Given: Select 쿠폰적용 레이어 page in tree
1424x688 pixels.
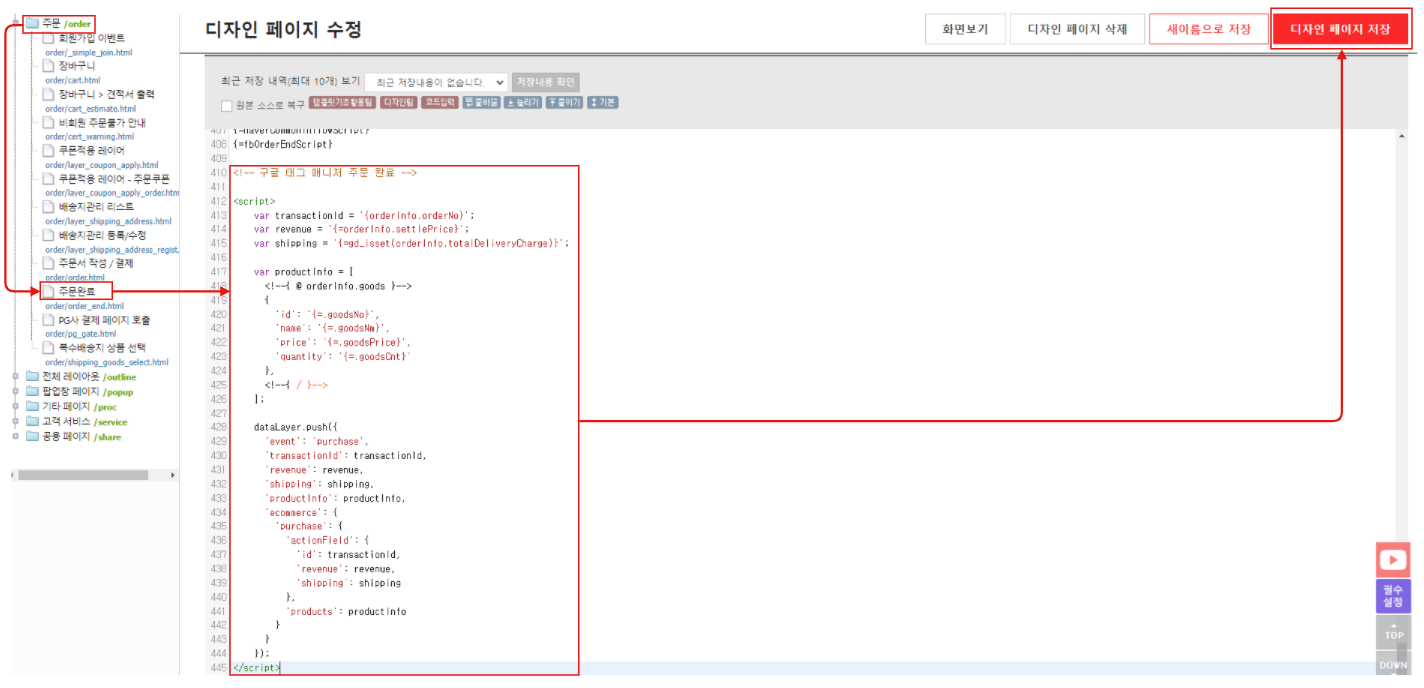Looking at the screenshot, I should pos(91,151).
